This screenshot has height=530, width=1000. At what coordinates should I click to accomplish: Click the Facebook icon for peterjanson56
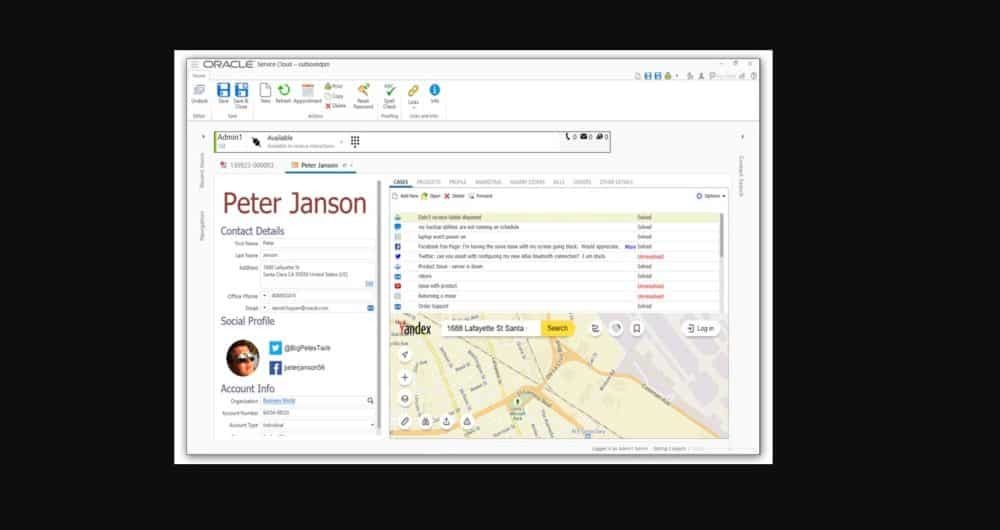coord(276,368)
